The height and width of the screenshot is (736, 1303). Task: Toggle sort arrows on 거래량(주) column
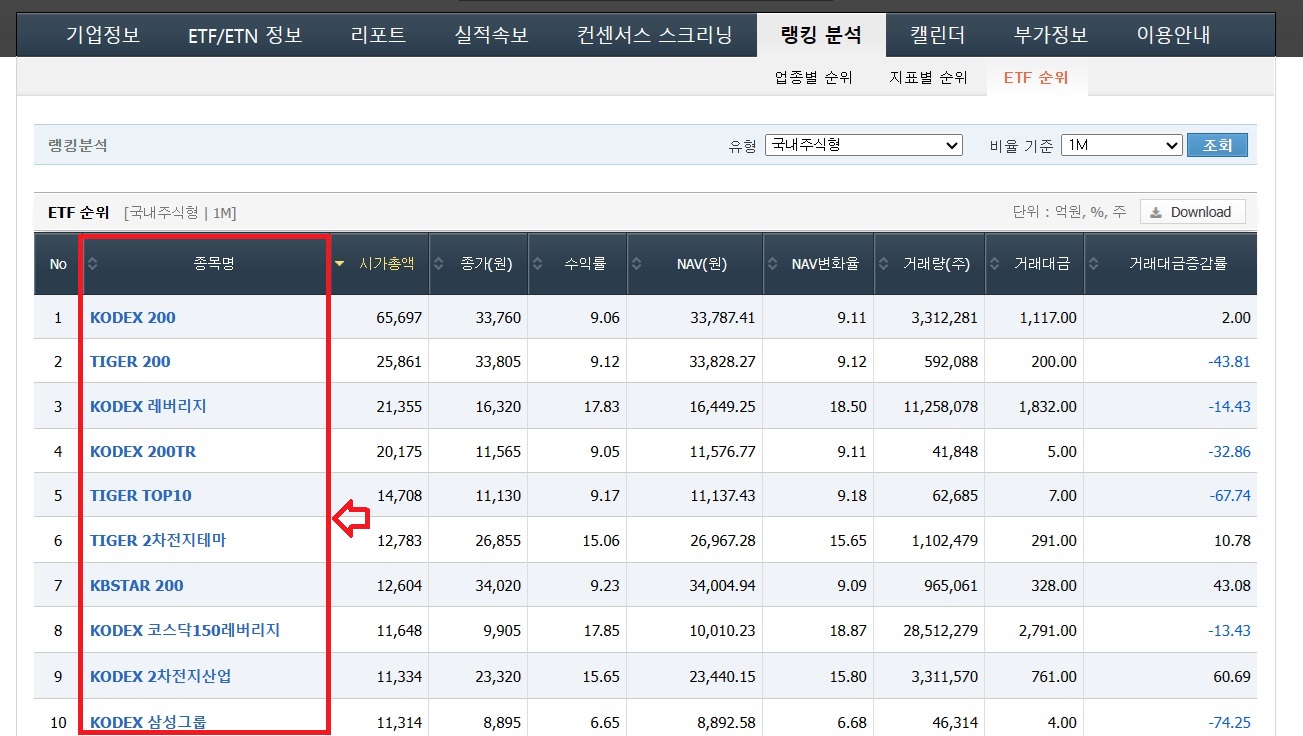[x=882, y=264]
